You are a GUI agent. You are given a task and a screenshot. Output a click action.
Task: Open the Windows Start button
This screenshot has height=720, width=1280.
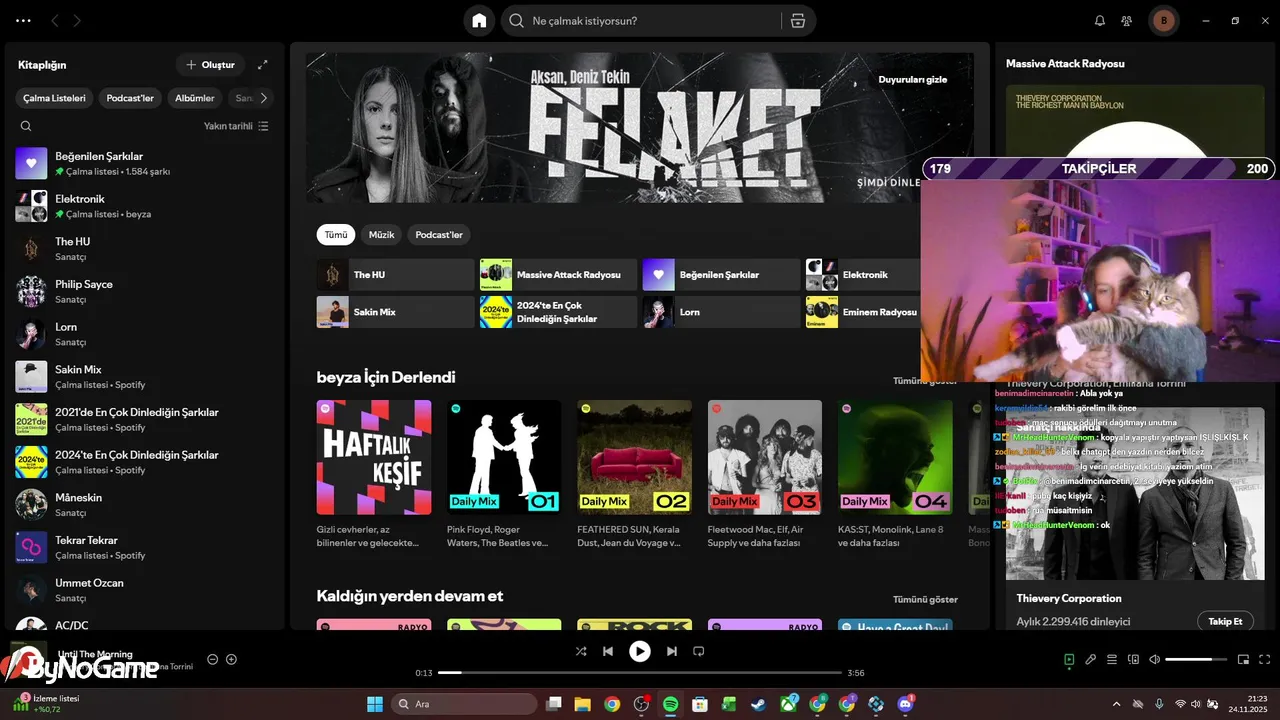click(x=375, y=704)
